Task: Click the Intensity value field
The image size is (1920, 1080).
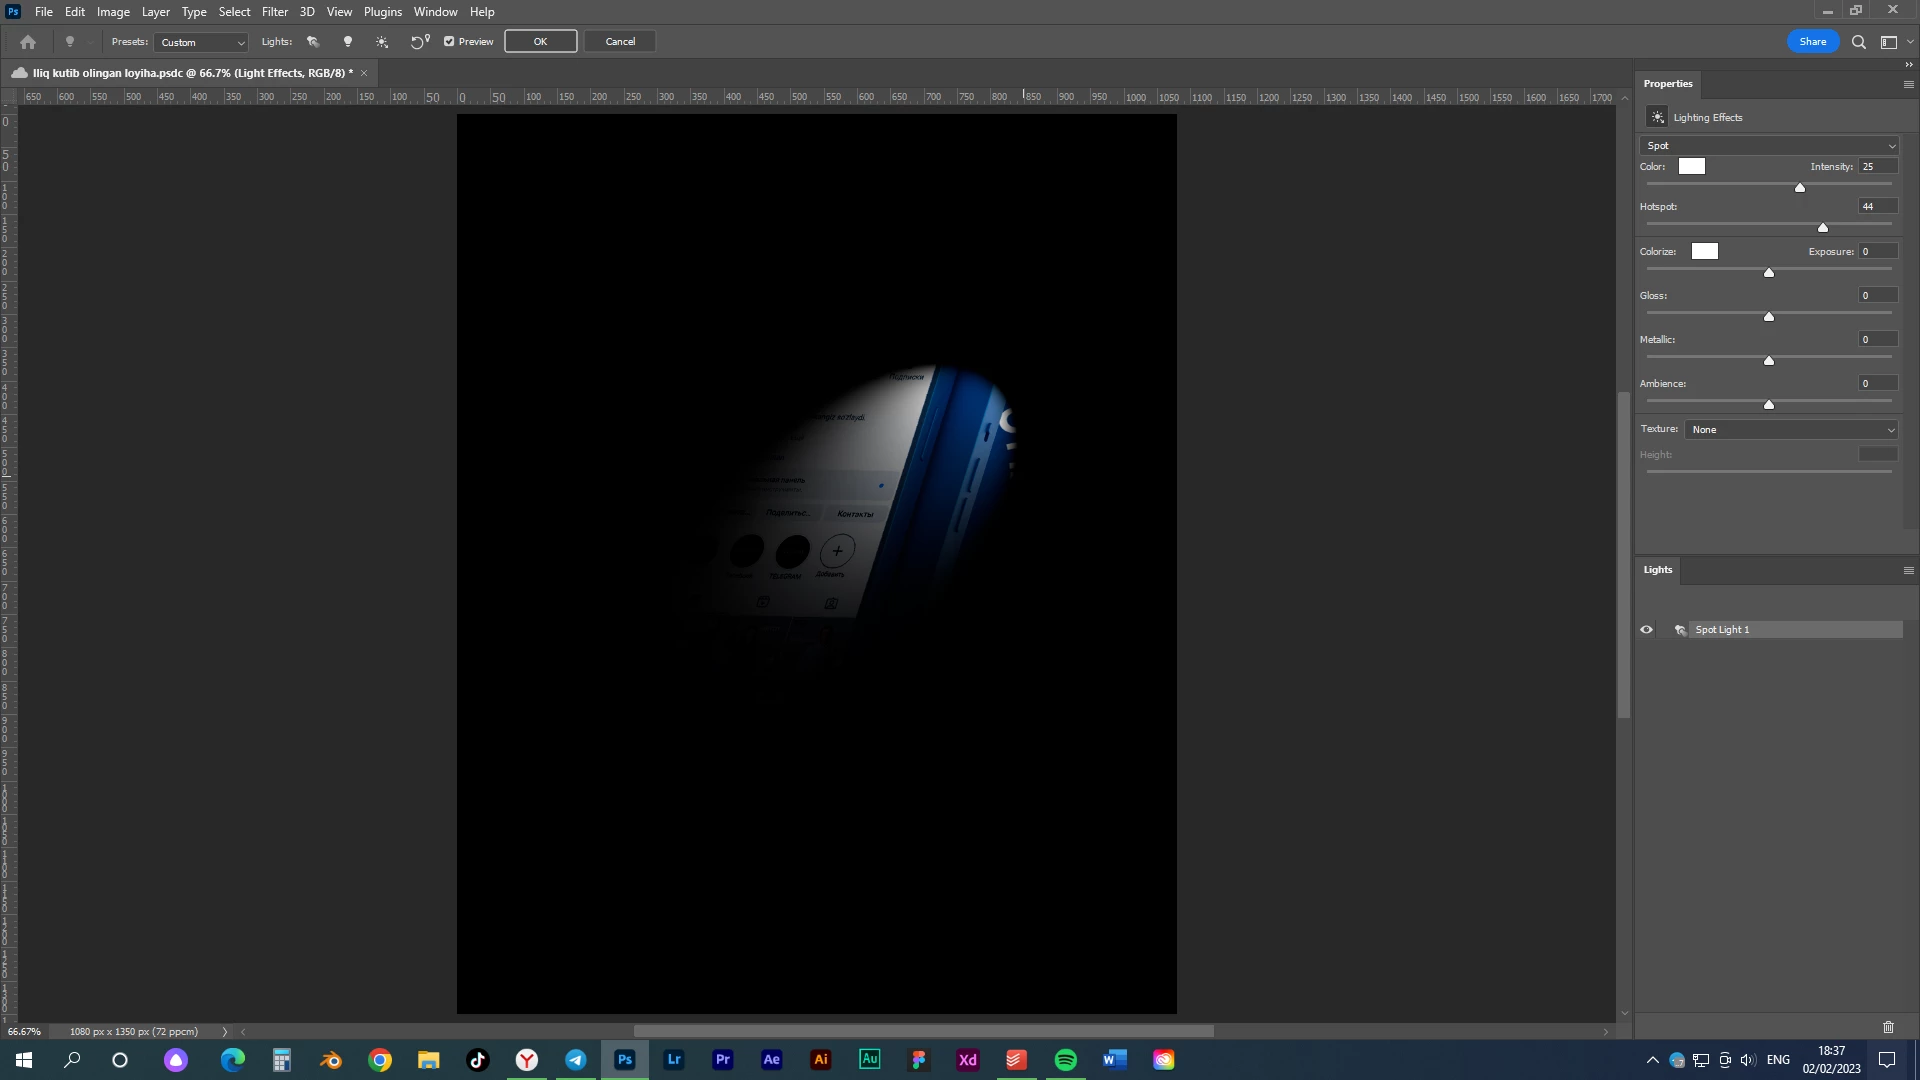Action: pyautogui.click(x=1877, y=167)
